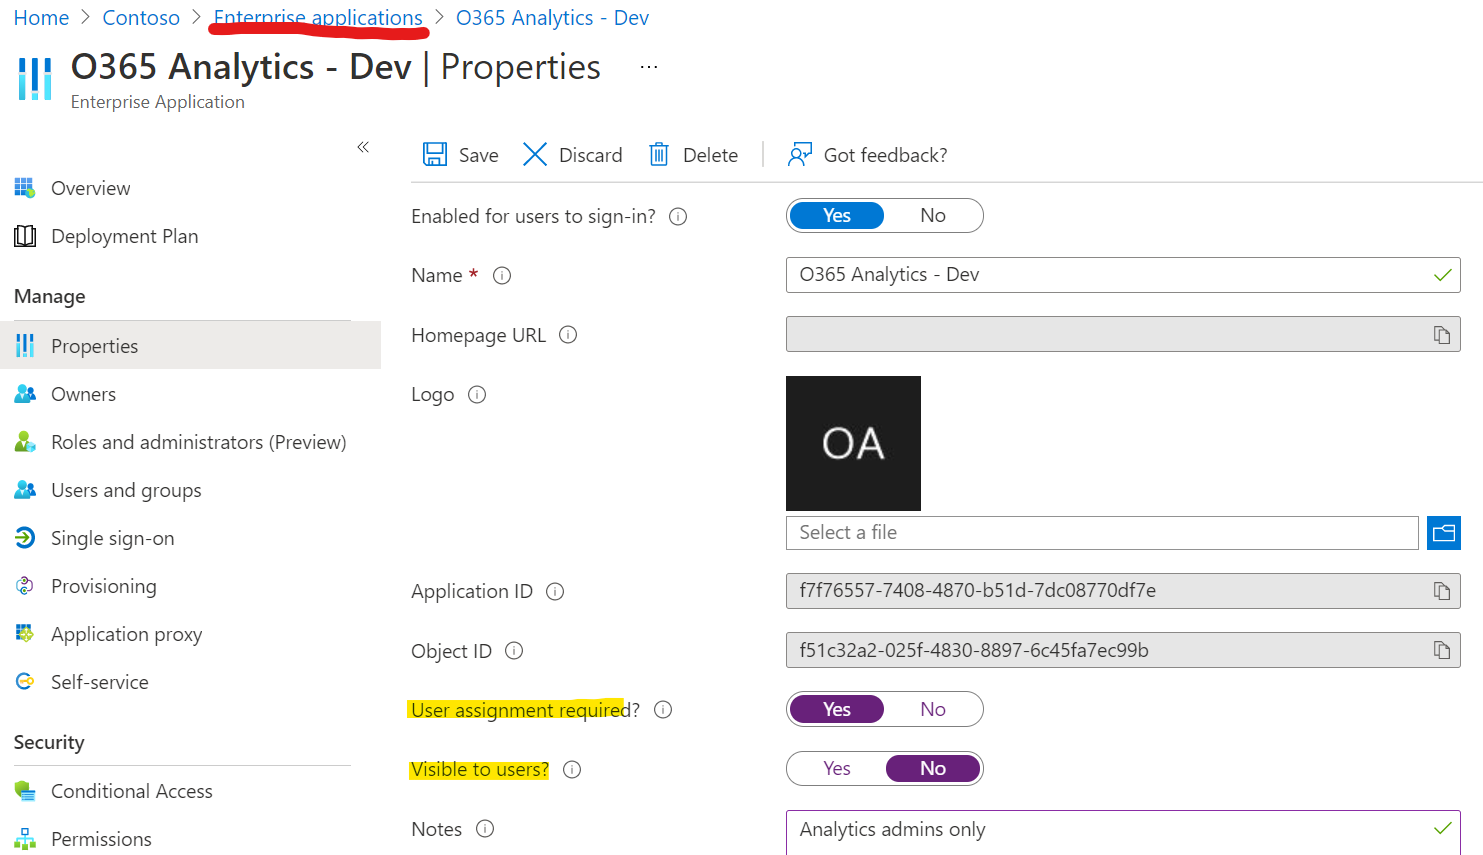
Task: Select Properties in the Manage menu
Action: 190,345
